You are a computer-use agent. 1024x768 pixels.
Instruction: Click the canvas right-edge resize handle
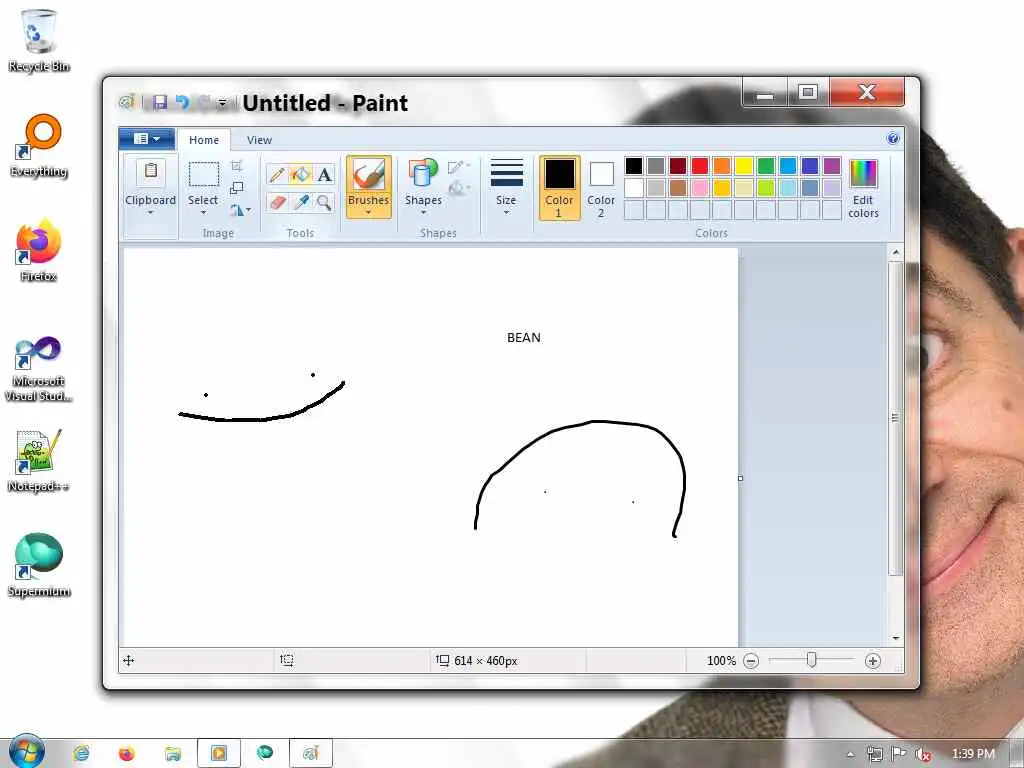(740, 478)
